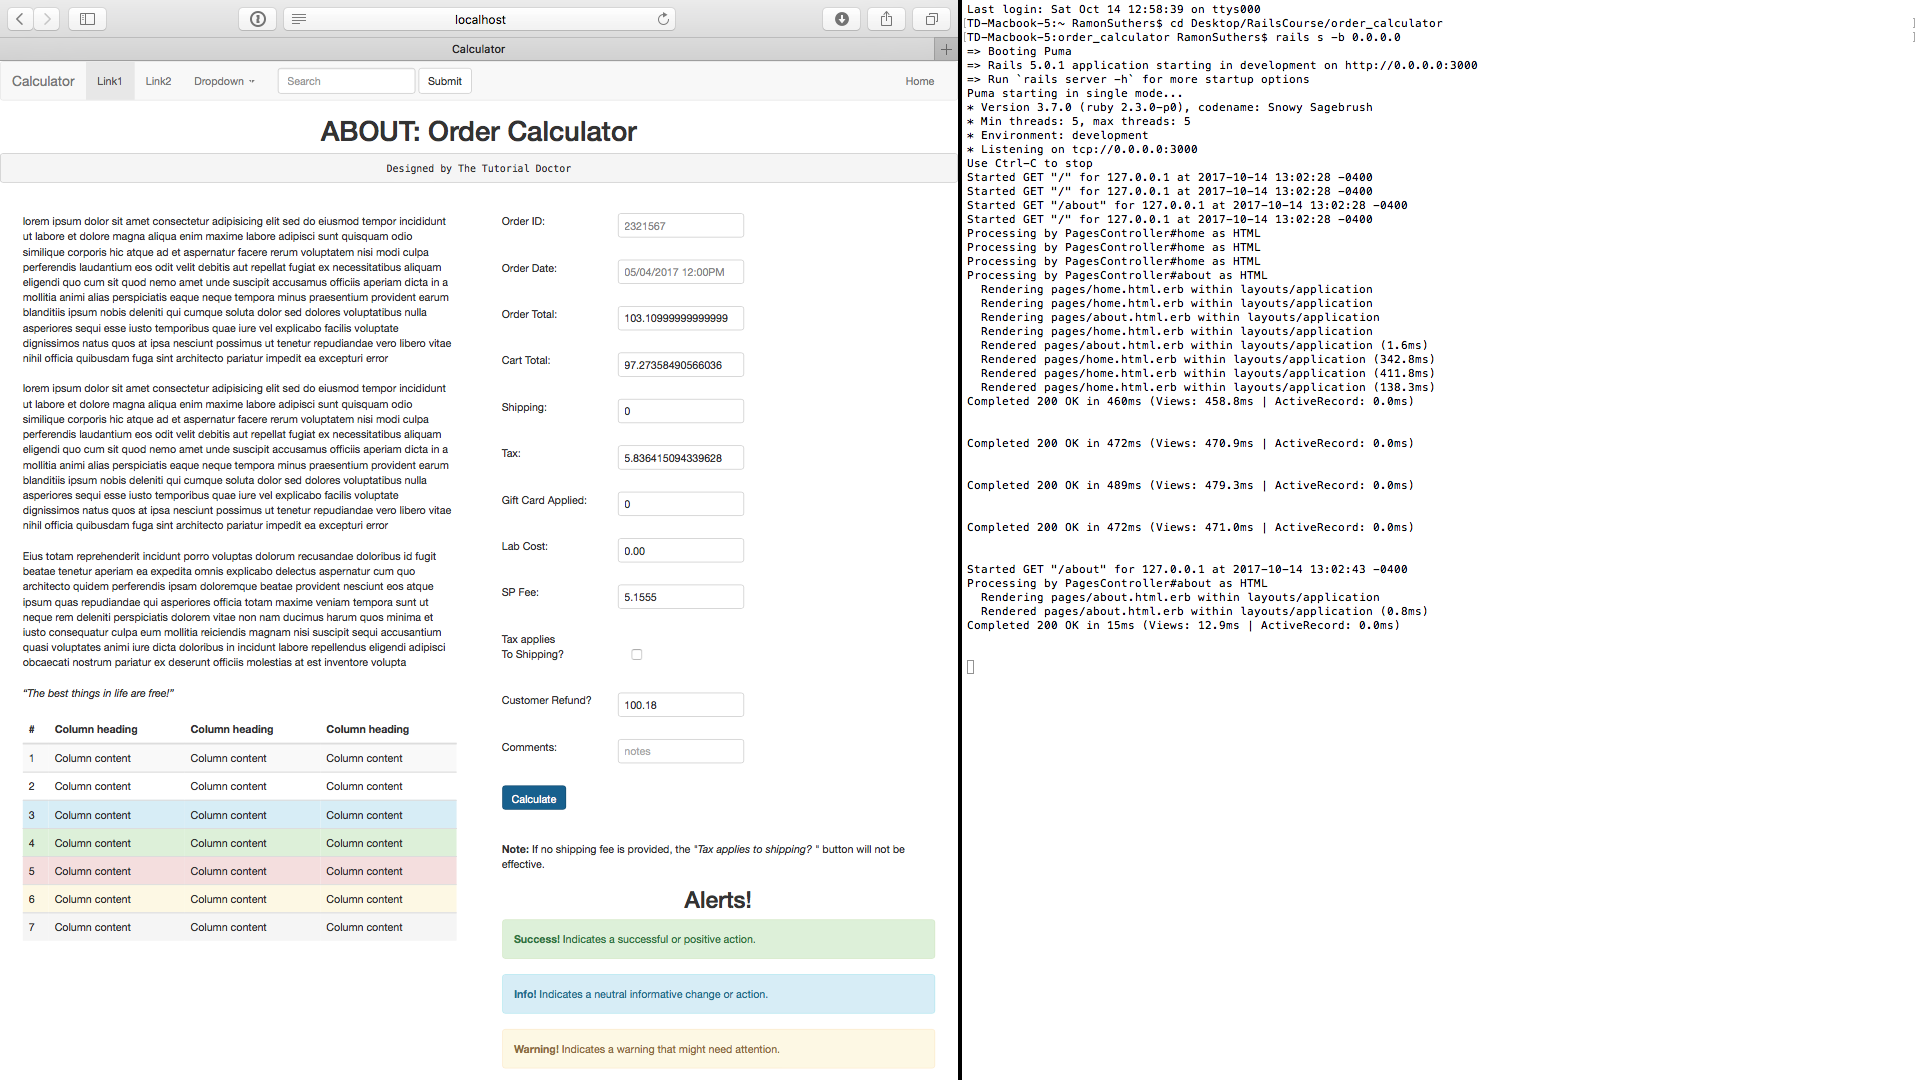The height and width of the screenshot is (1080, 1920).
Task: Go forward in Safari history
Action: (46, 19)
